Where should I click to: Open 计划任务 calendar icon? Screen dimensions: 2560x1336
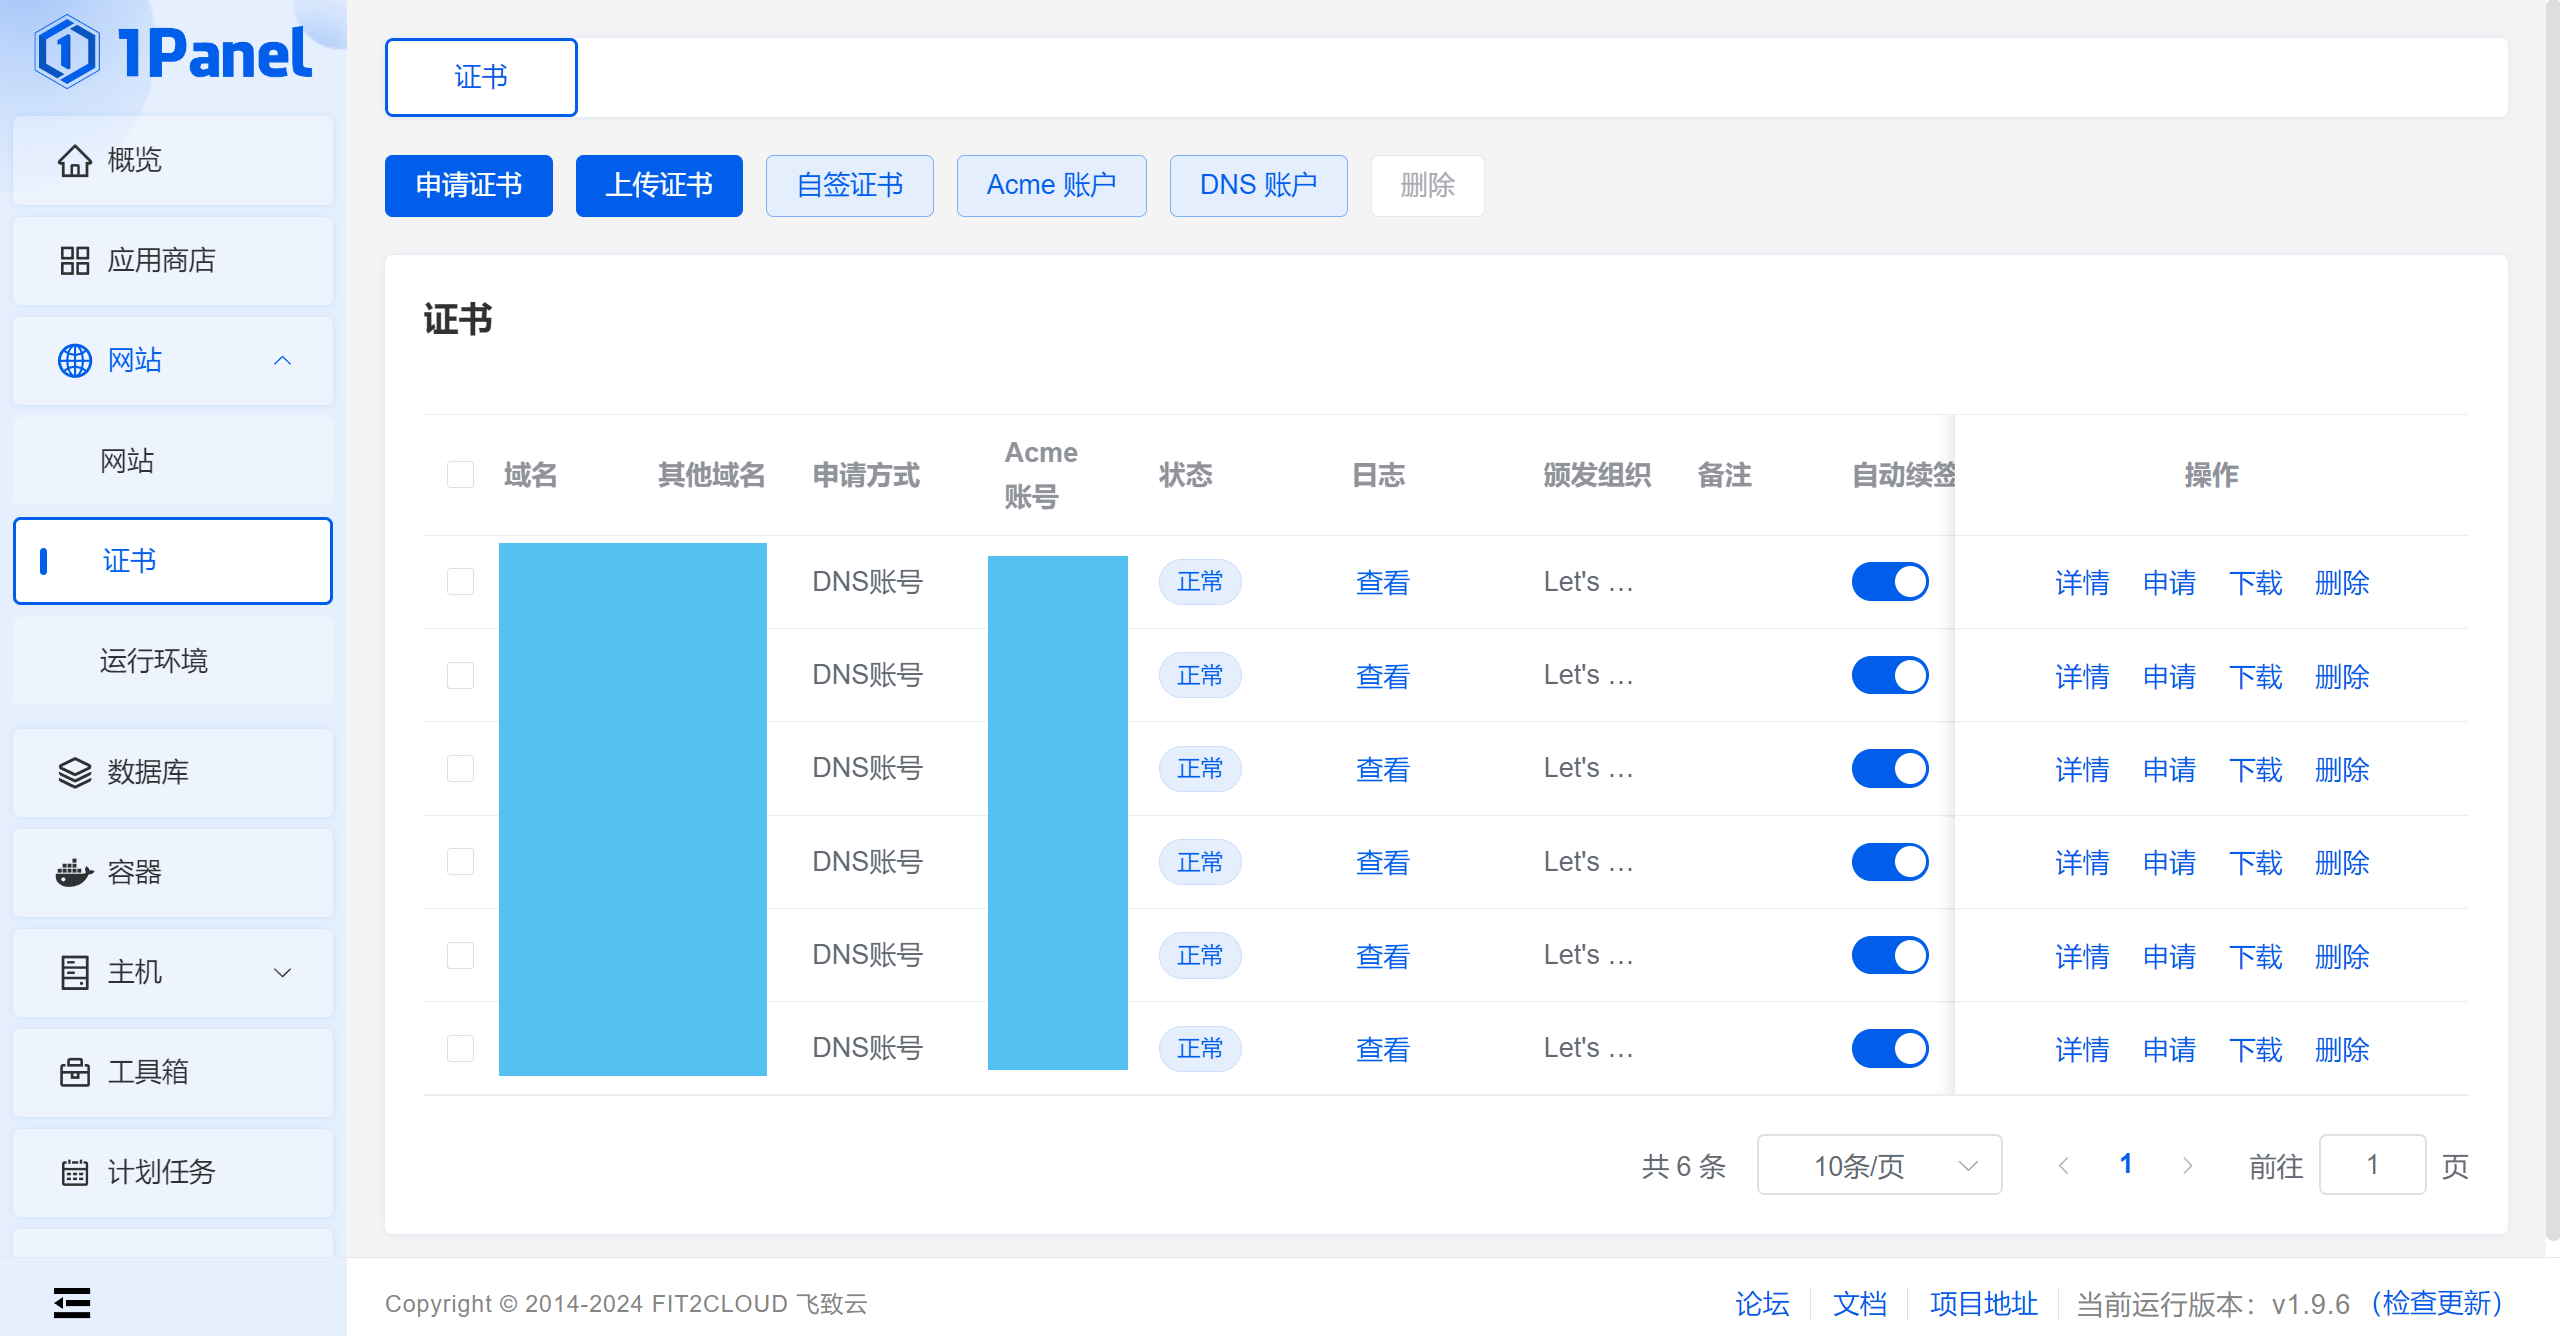[74, 1172]
